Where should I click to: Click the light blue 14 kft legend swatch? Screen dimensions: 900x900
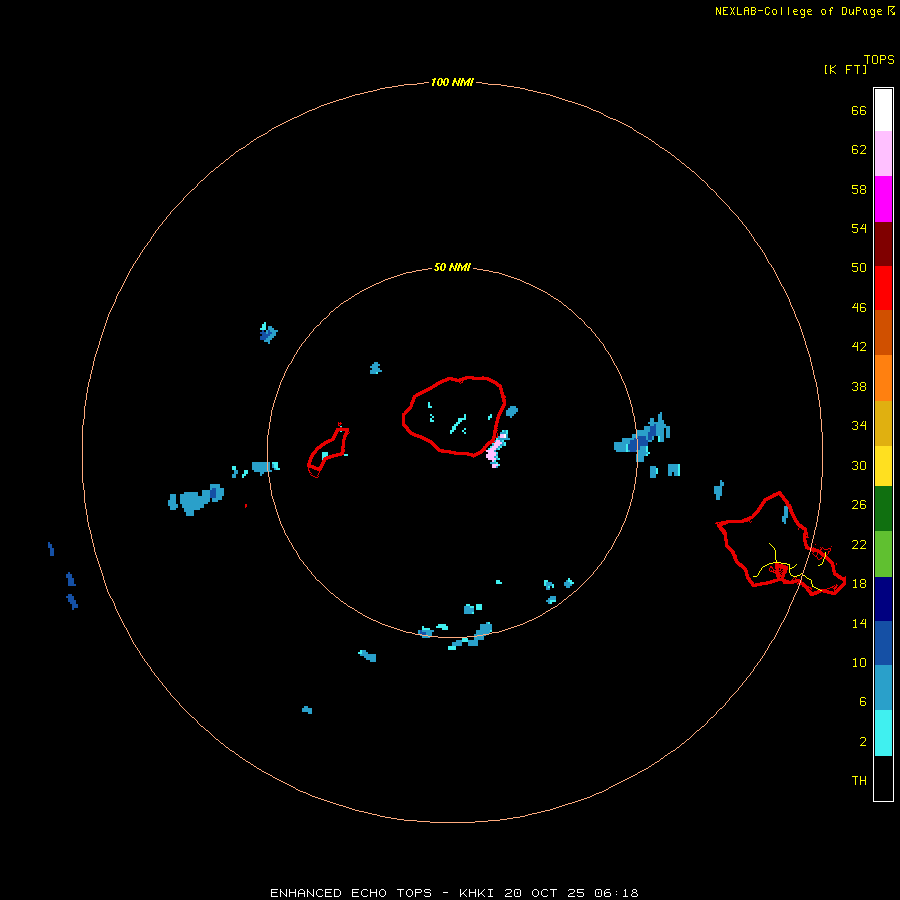(x=883, y=688)
